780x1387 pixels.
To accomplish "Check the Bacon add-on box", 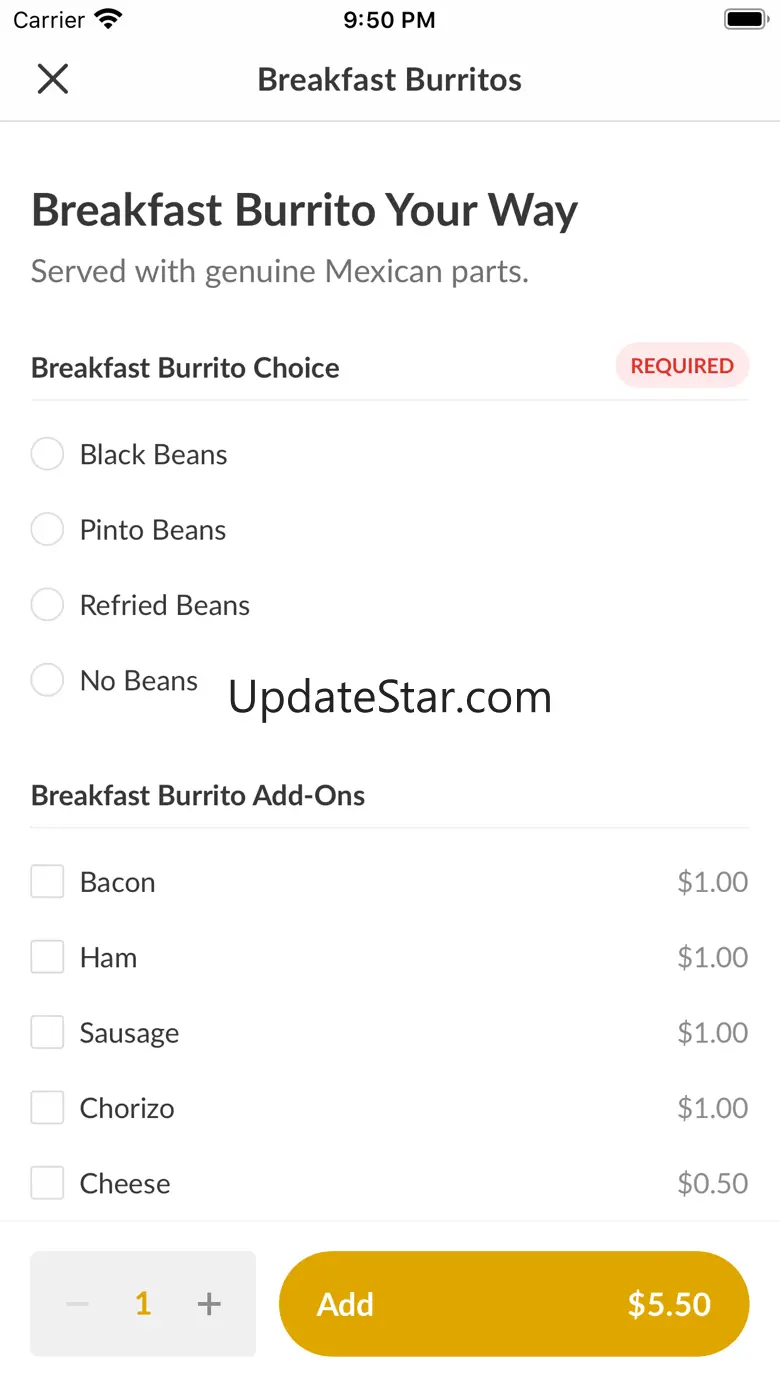I will [x=47, y=882].
